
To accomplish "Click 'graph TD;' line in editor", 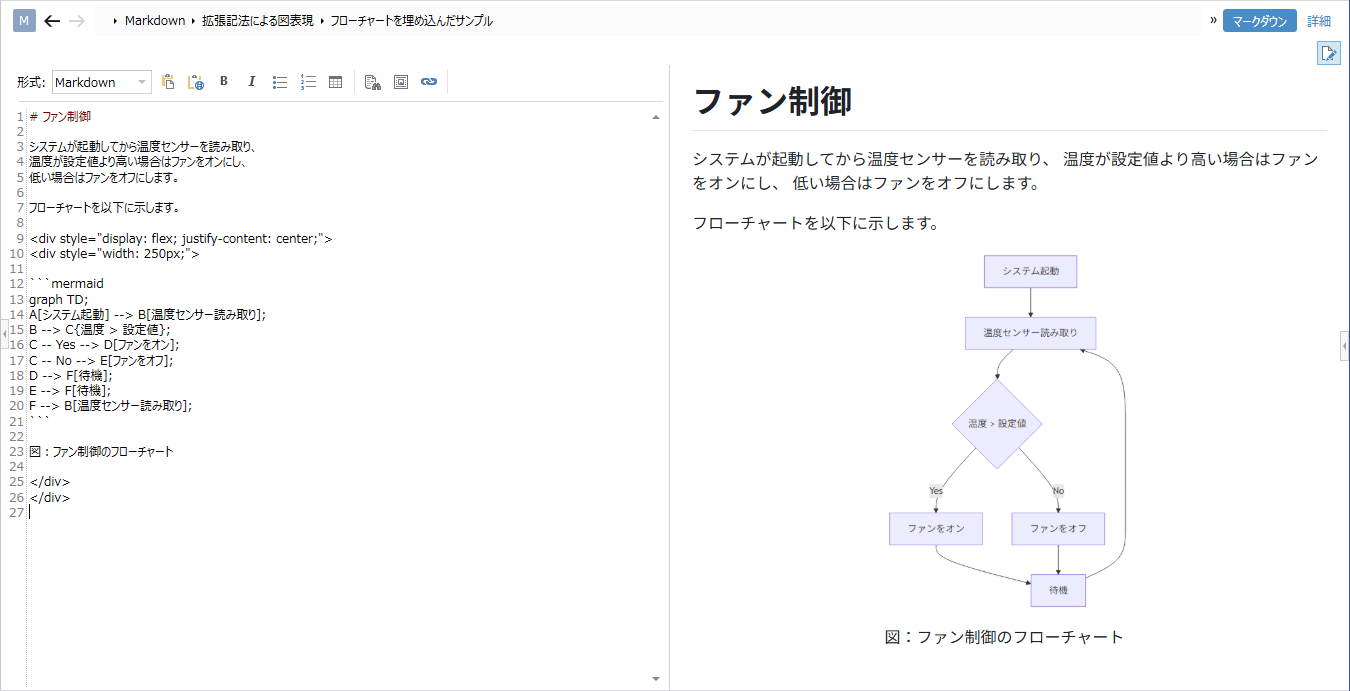I will 59,299.
